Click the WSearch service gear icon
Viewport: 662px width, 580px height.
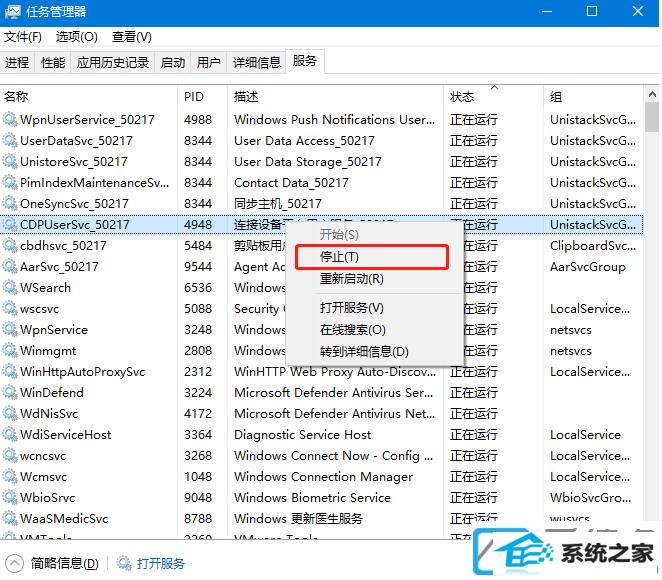click(10, 288)
